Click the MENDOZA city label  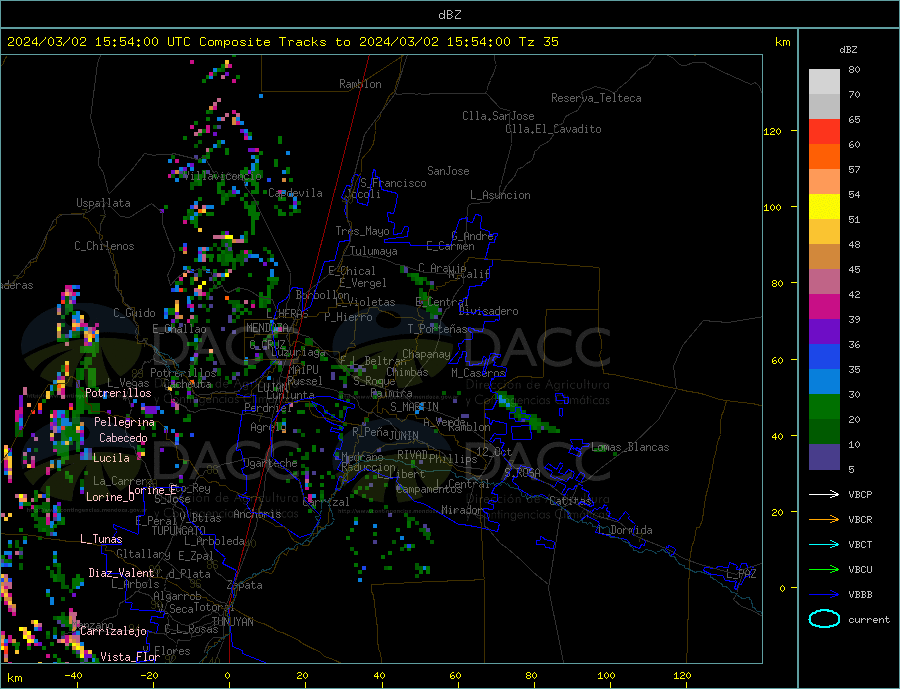pyautogui.click(x=268, y=328)
